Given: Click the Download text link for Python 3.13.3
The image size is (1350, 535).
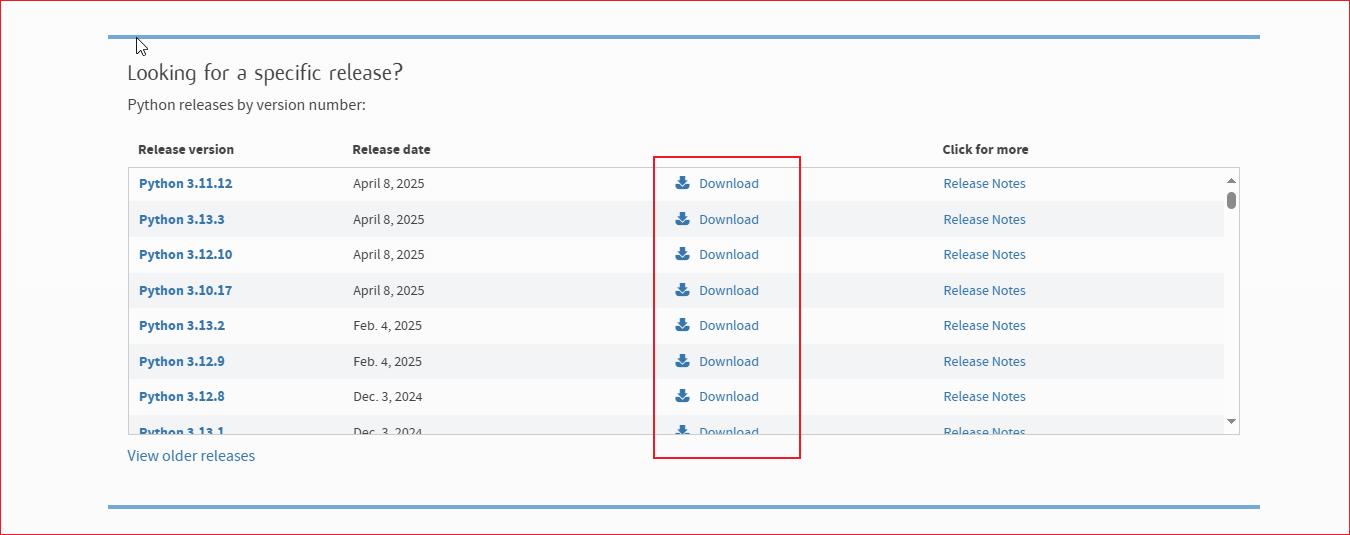Looking at the screenshot, I should [729, 220].
